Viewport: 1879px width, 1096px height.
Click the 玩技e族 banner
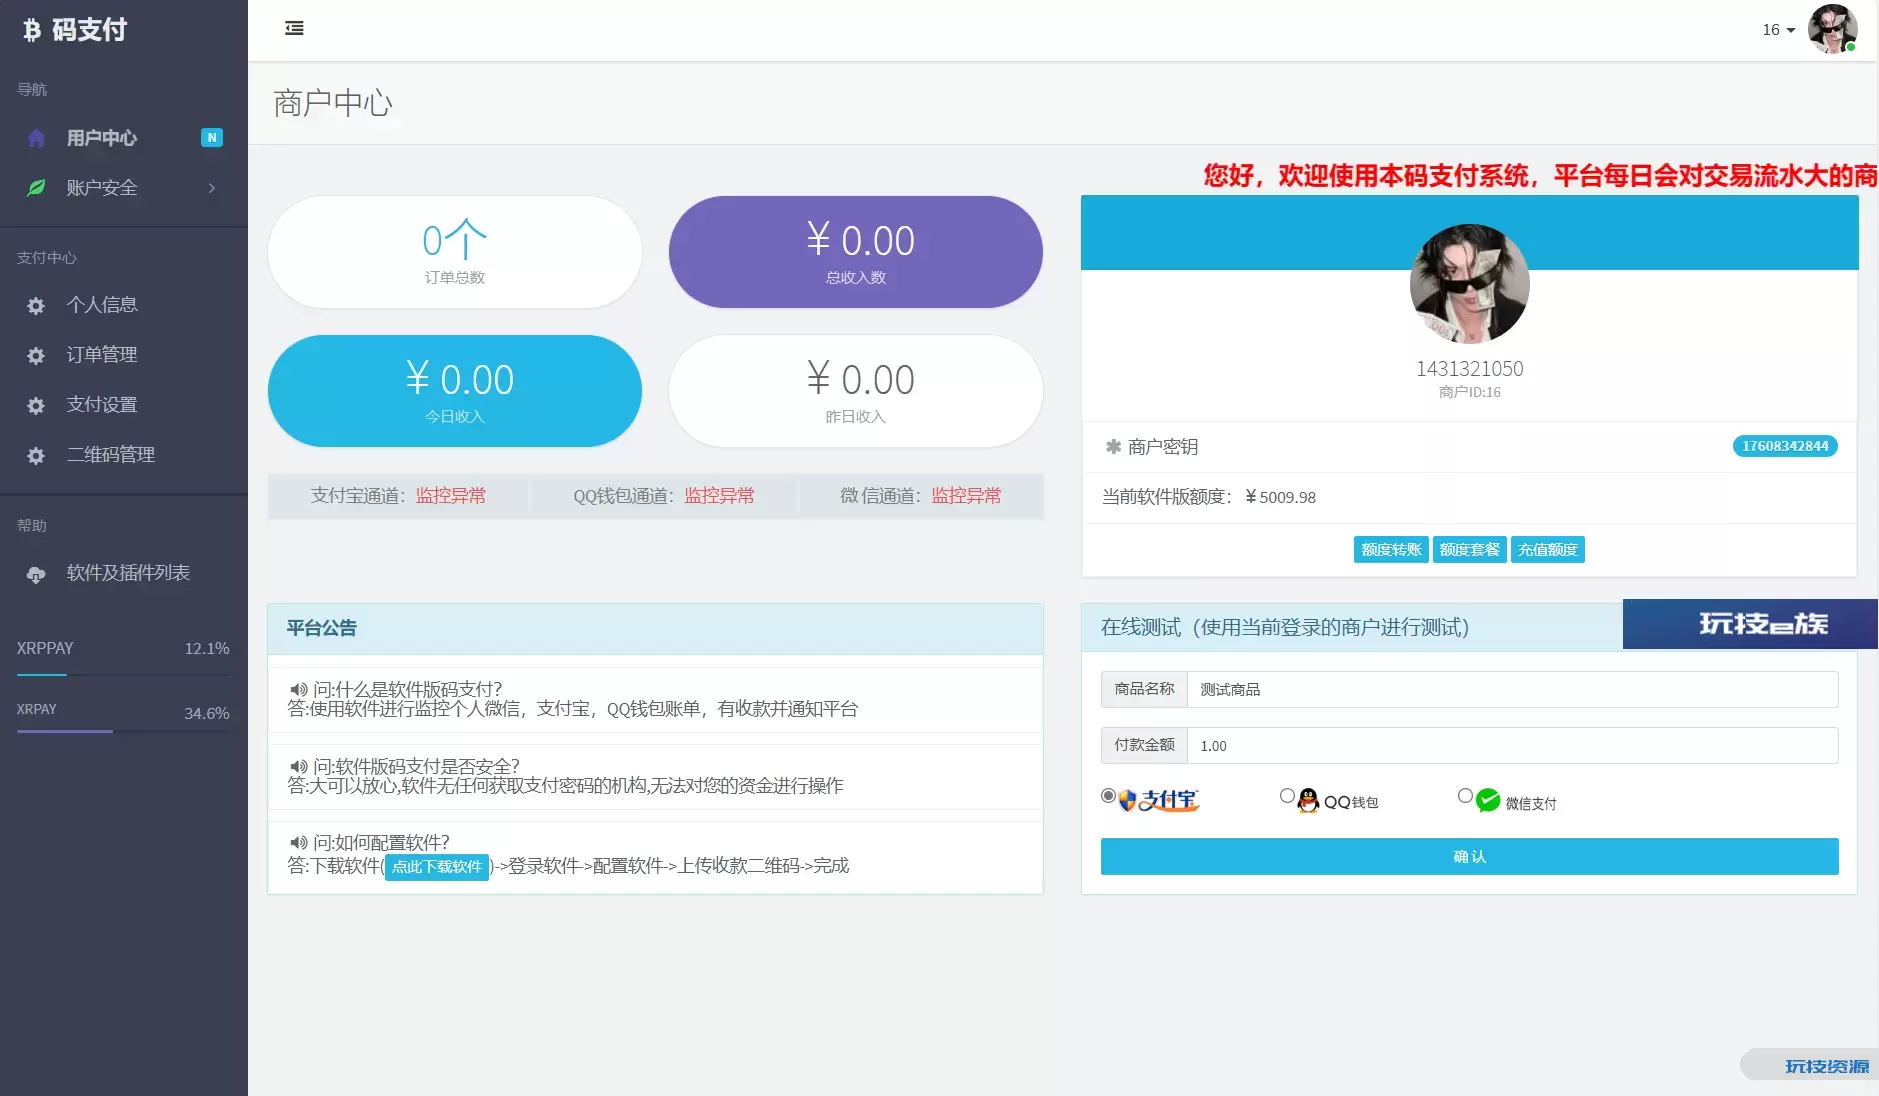click(1750, 624)
